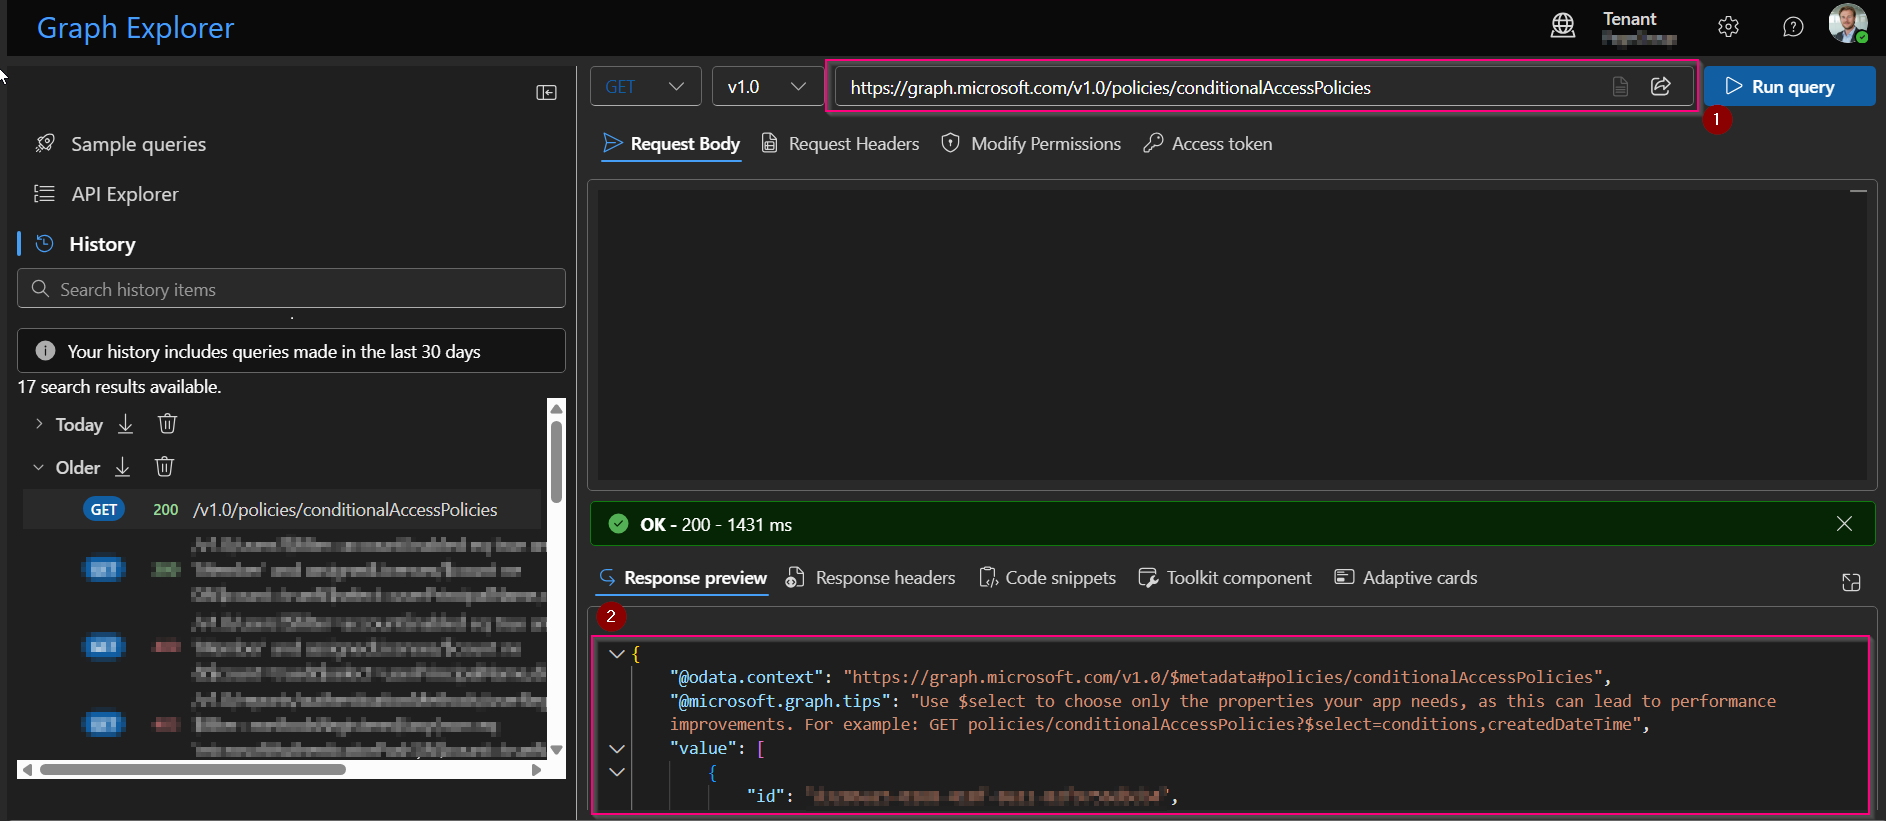
Task: Click the 200 status code in the history entry
Action: pos(166,510)
